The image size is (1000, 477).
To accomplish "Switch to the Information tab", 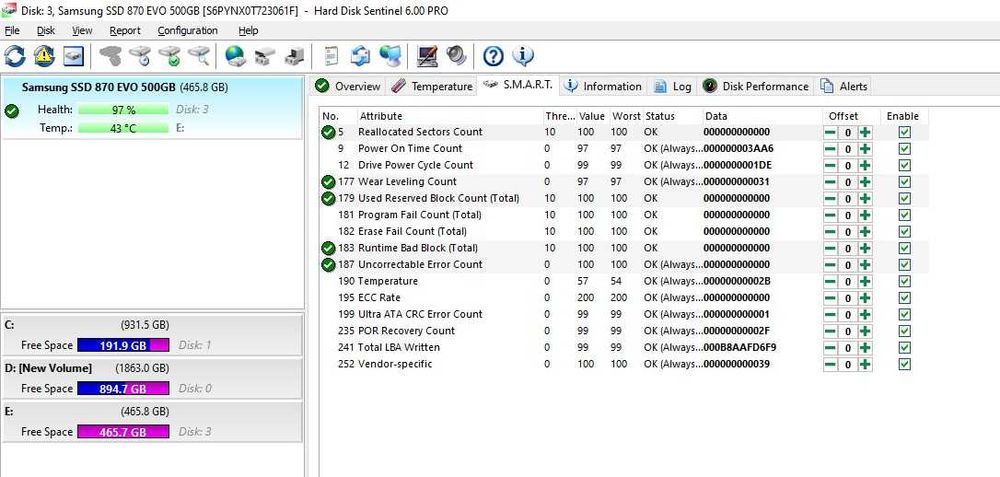I will (x=603, y=86).
